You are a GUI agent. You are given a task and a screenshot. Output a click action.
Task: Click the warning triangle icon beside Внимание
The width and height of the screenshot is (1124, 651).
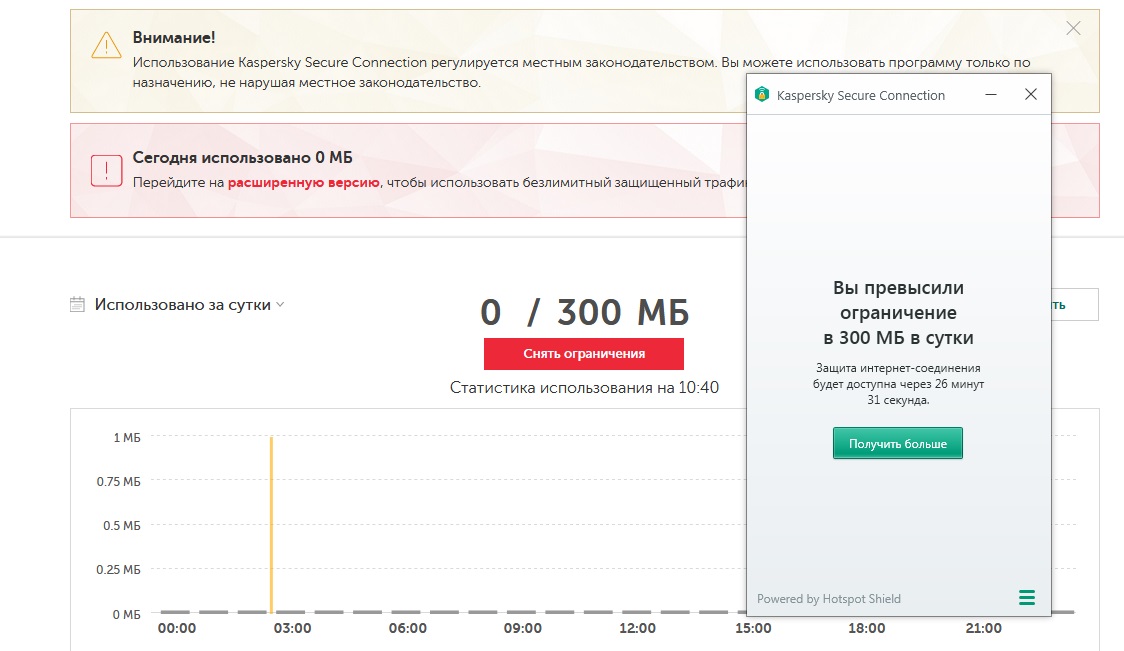pos(106,46)
